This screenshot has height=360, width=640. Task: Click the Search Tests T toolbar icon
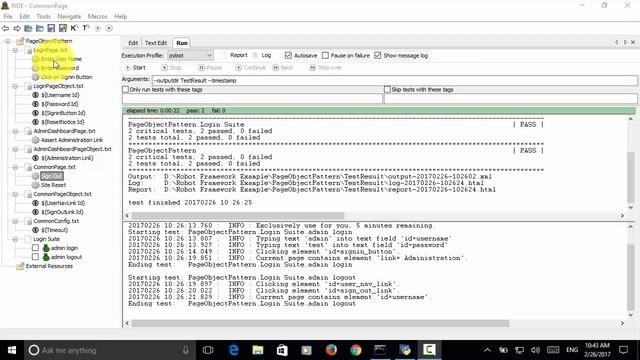coord(86,28)
